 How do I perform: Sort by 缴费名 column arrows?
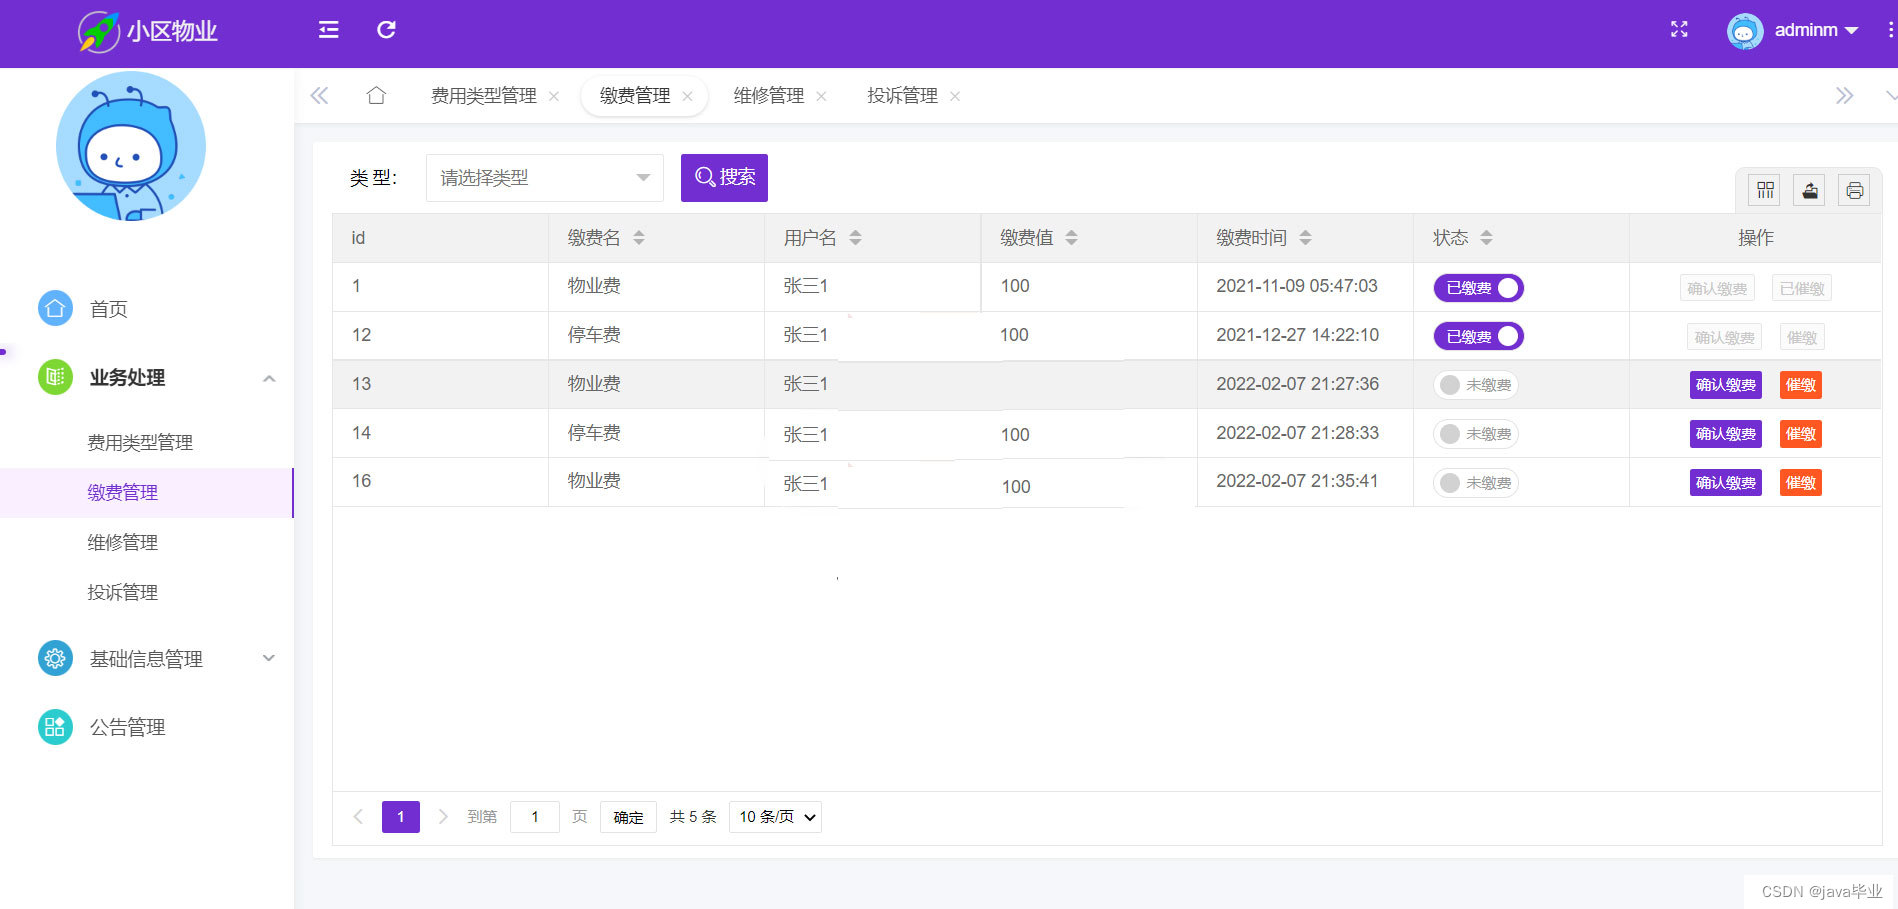pos(639,238)
